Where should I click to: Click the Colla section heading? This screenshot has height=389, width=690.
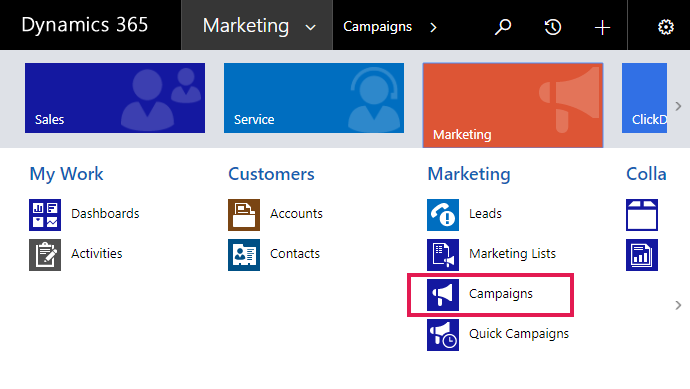[x=646, y=174]
